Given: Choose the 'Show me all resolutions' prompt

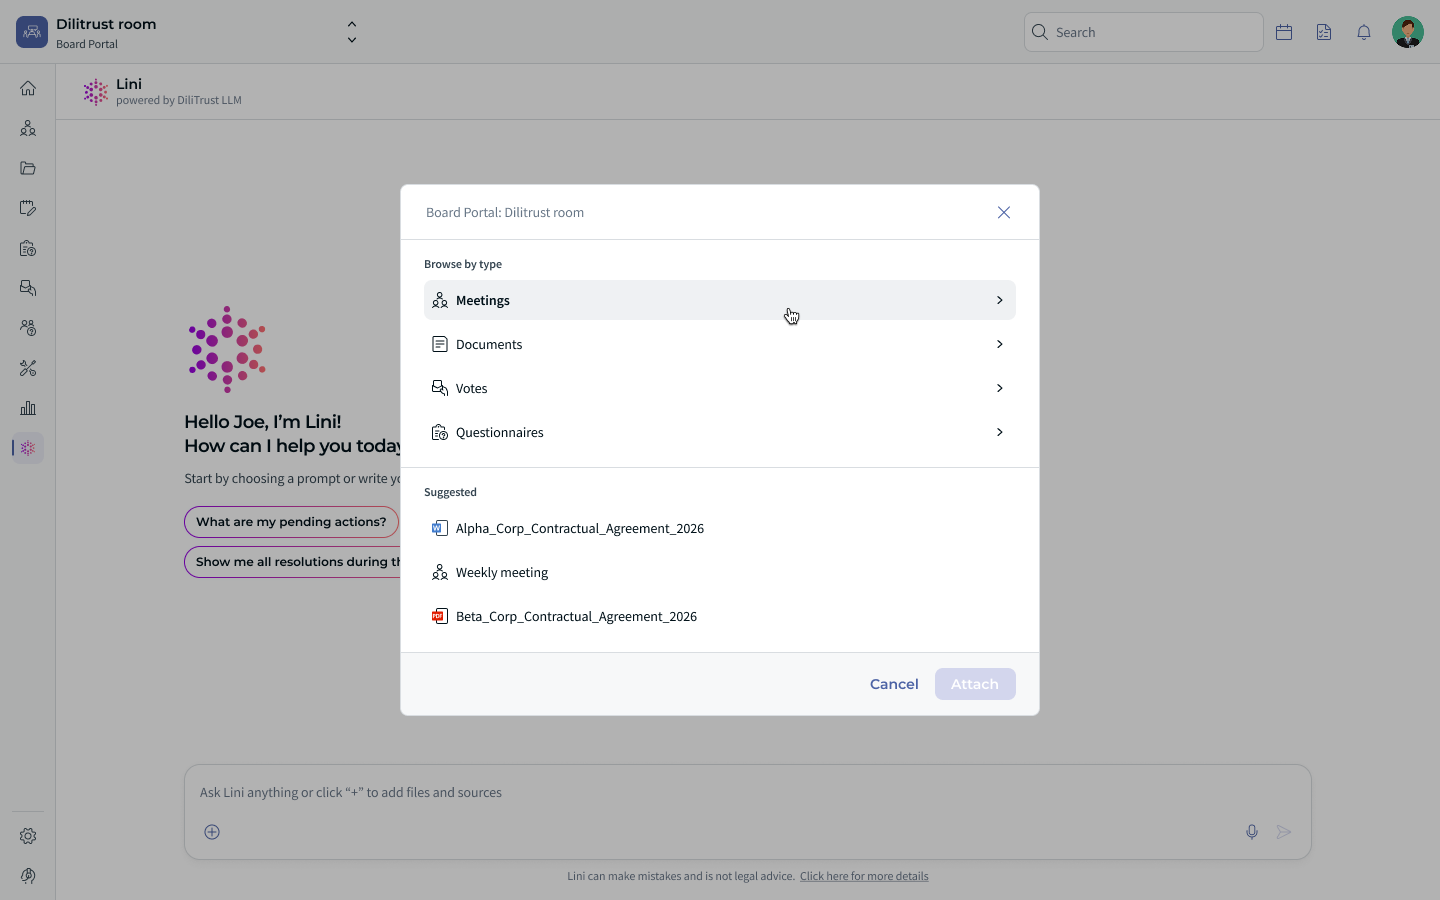Looking at the screenshot, I should coord(293,562).
